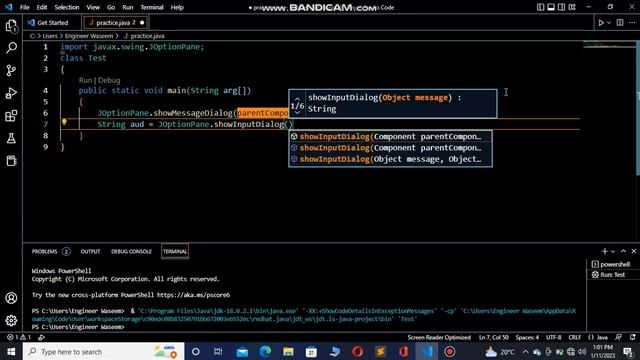Open the Run menu
The width and height of the screenshot is (640, 360).
pos(128,7)
